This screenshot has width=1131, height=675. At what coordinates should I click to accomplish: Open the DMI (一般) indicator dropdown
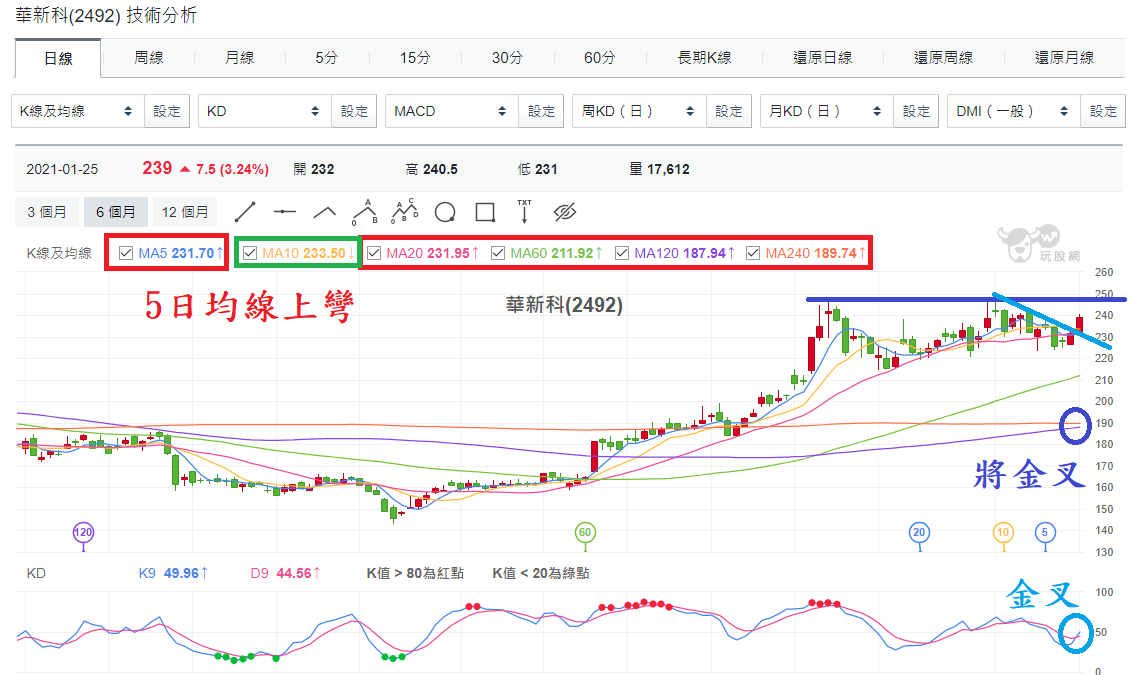tap(1013, 111)
